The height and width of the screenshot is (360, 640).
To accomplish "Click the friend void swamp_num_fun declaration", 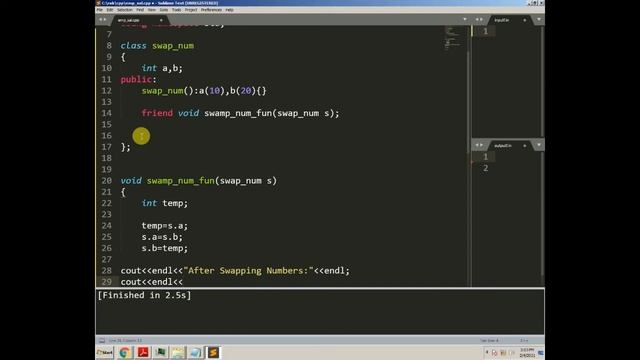I will (240, 113).
